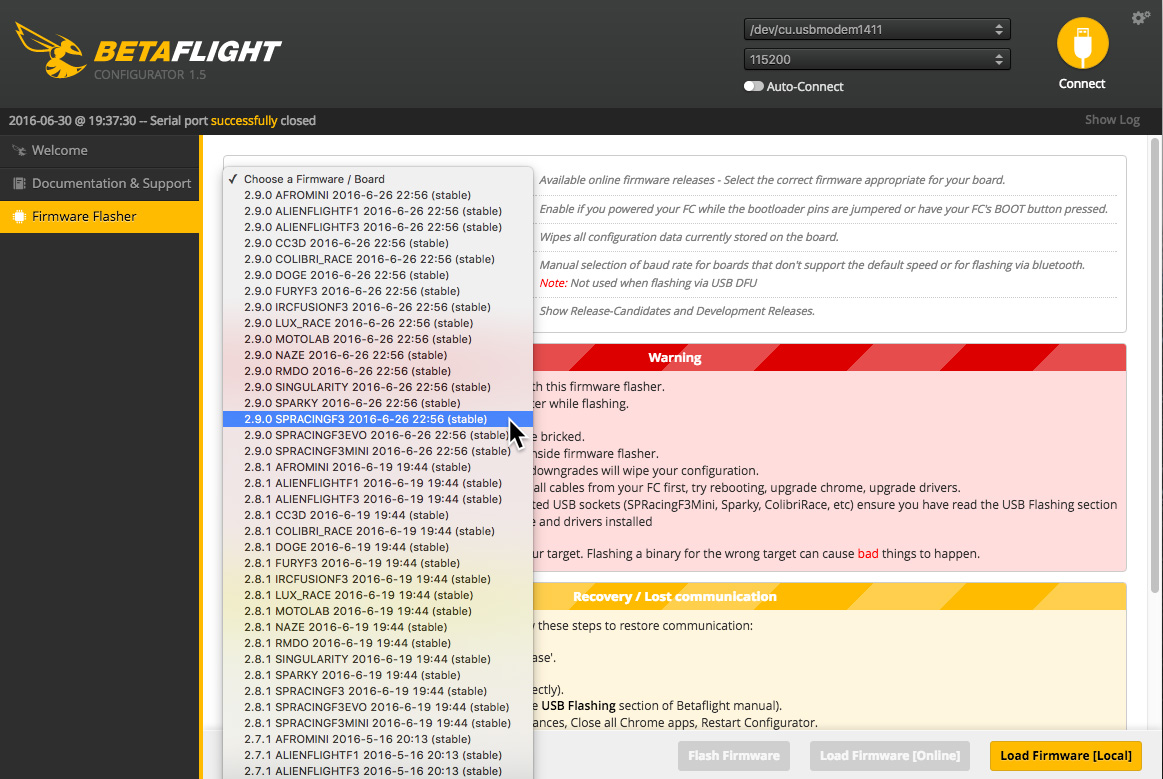Open the Welcome tab
1163x779 pixels.
pos(99,151)
